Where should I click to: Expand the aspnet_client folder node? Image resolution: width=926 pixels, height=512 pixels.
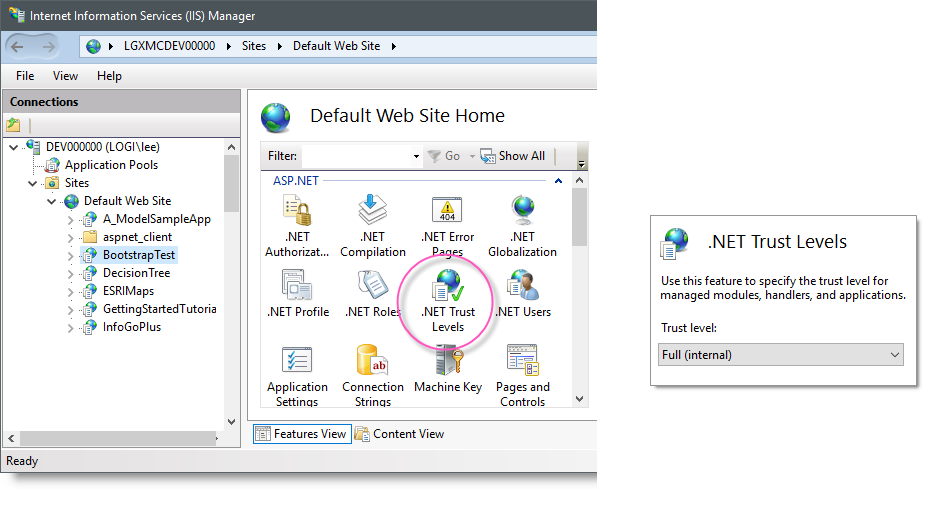coord(70,238)
